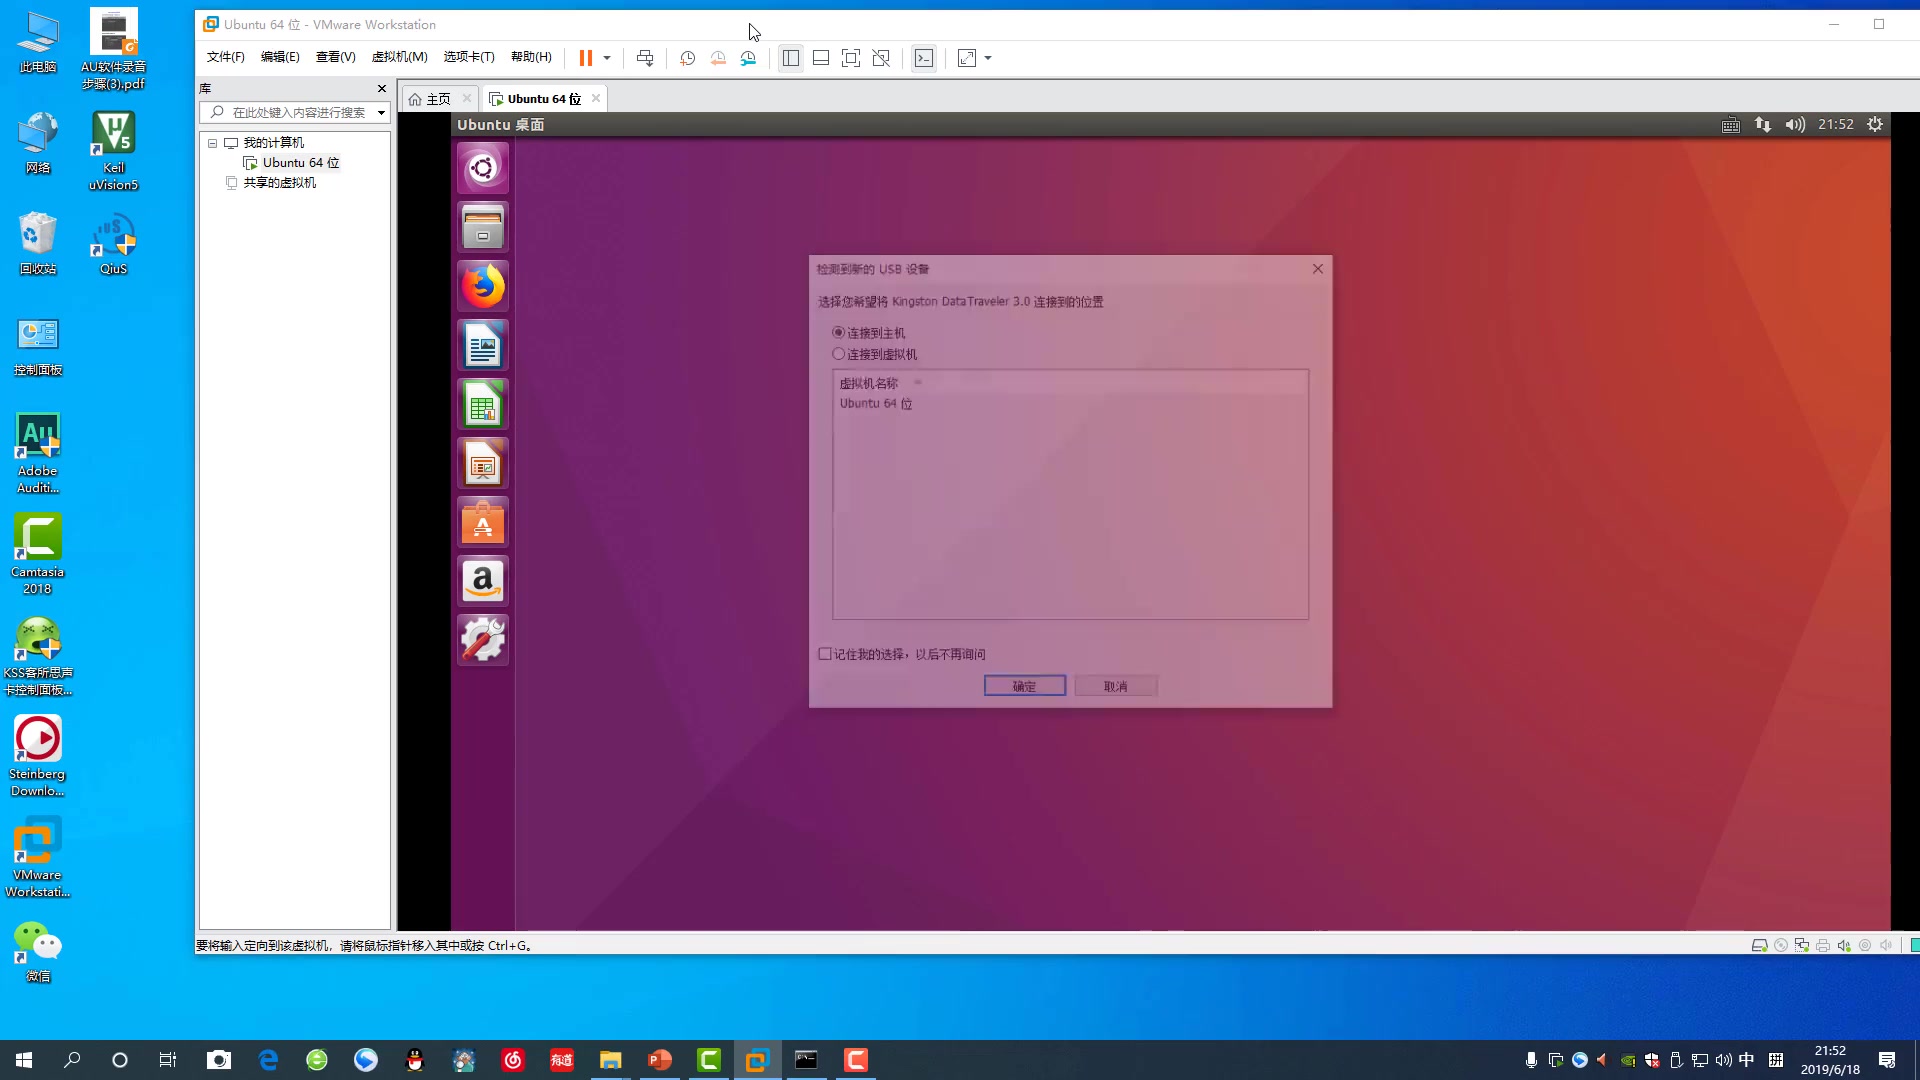The image size is (1920, 1080).
Task: Click the orange pause VM button
Action: 585,58
